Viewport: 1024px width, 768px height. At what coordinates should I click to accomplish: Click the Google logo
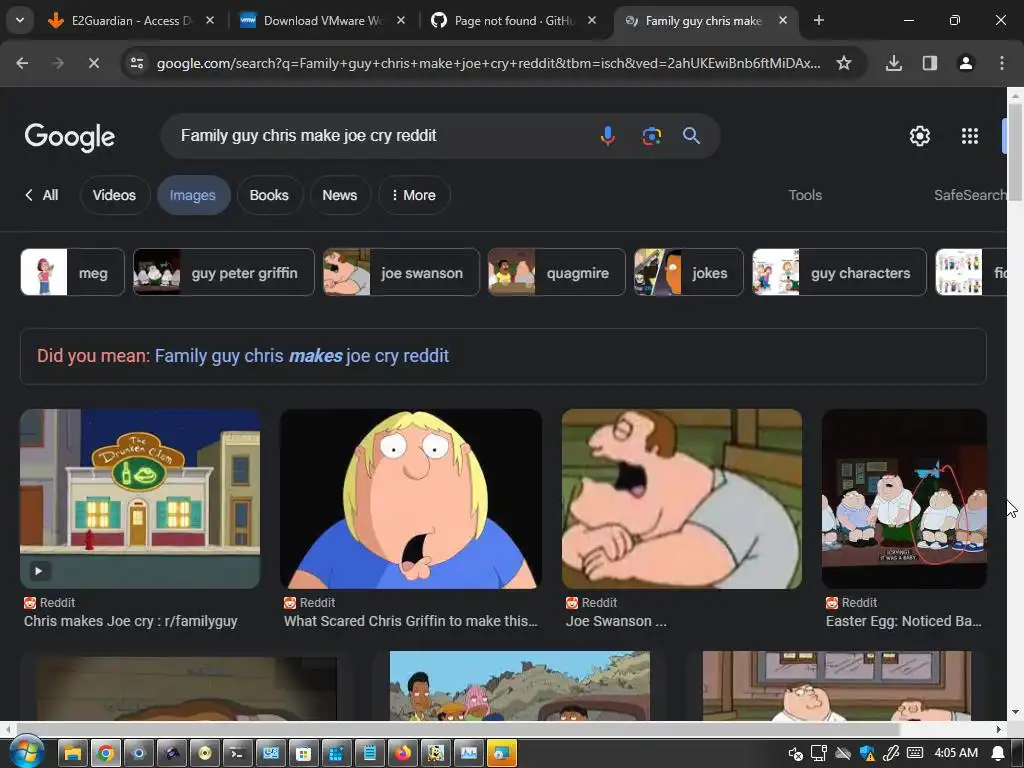tap(69, 136)
